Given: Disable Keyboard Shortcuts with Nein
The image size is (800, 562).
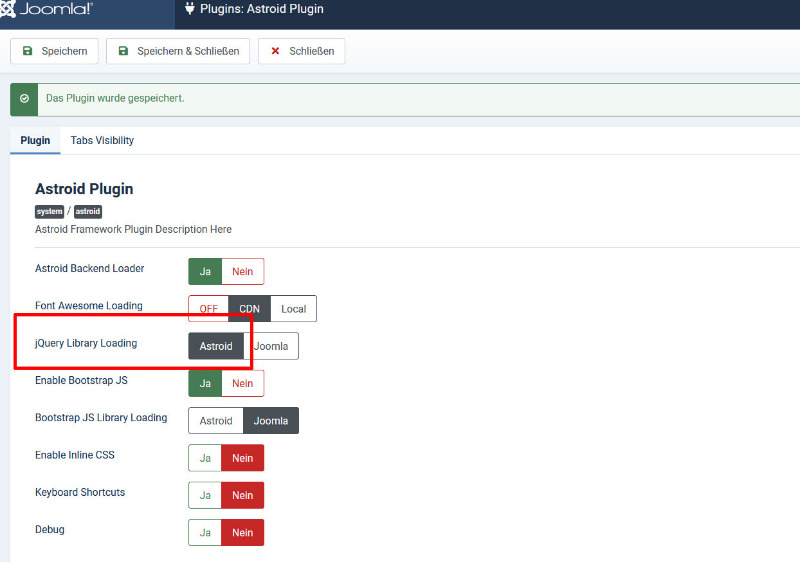Looking at the screenshot, I should [243, 495].
